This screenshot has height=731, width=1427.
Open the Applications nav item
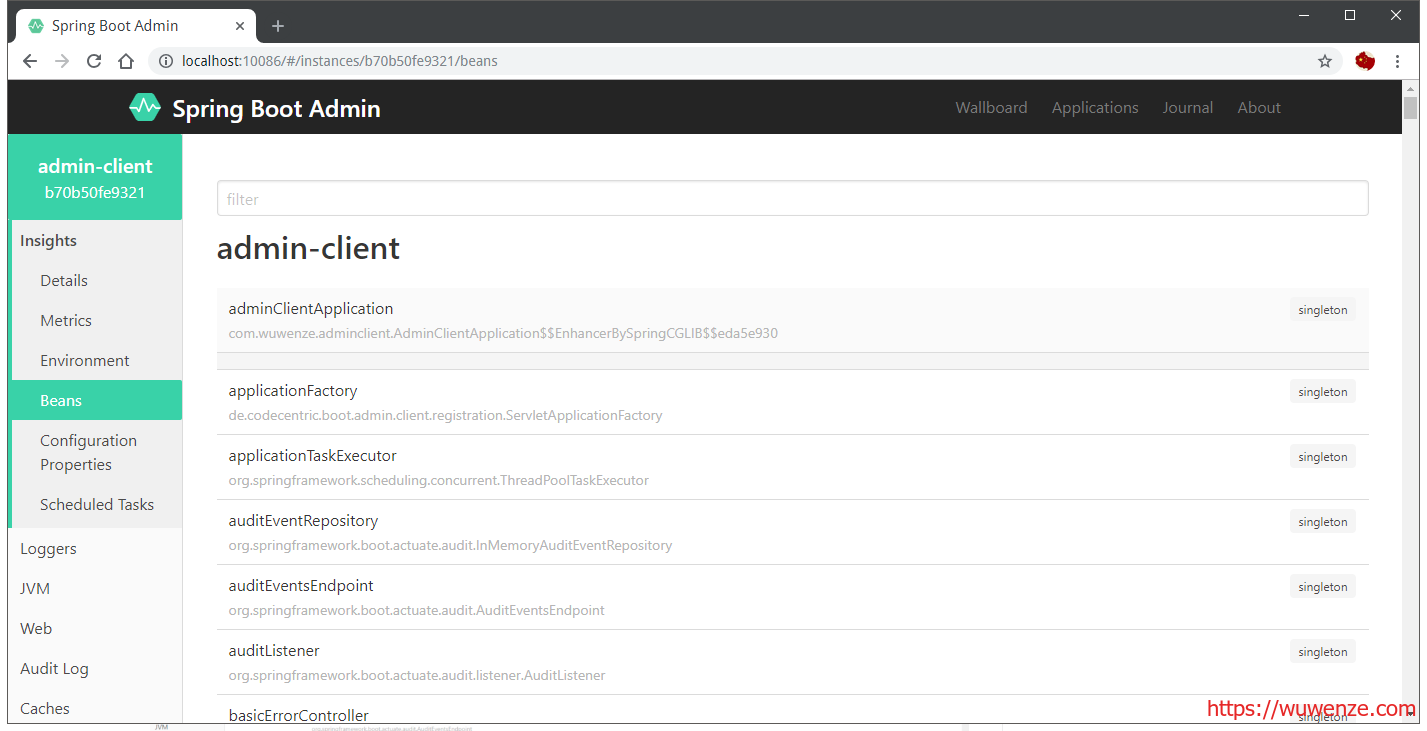1095,107
